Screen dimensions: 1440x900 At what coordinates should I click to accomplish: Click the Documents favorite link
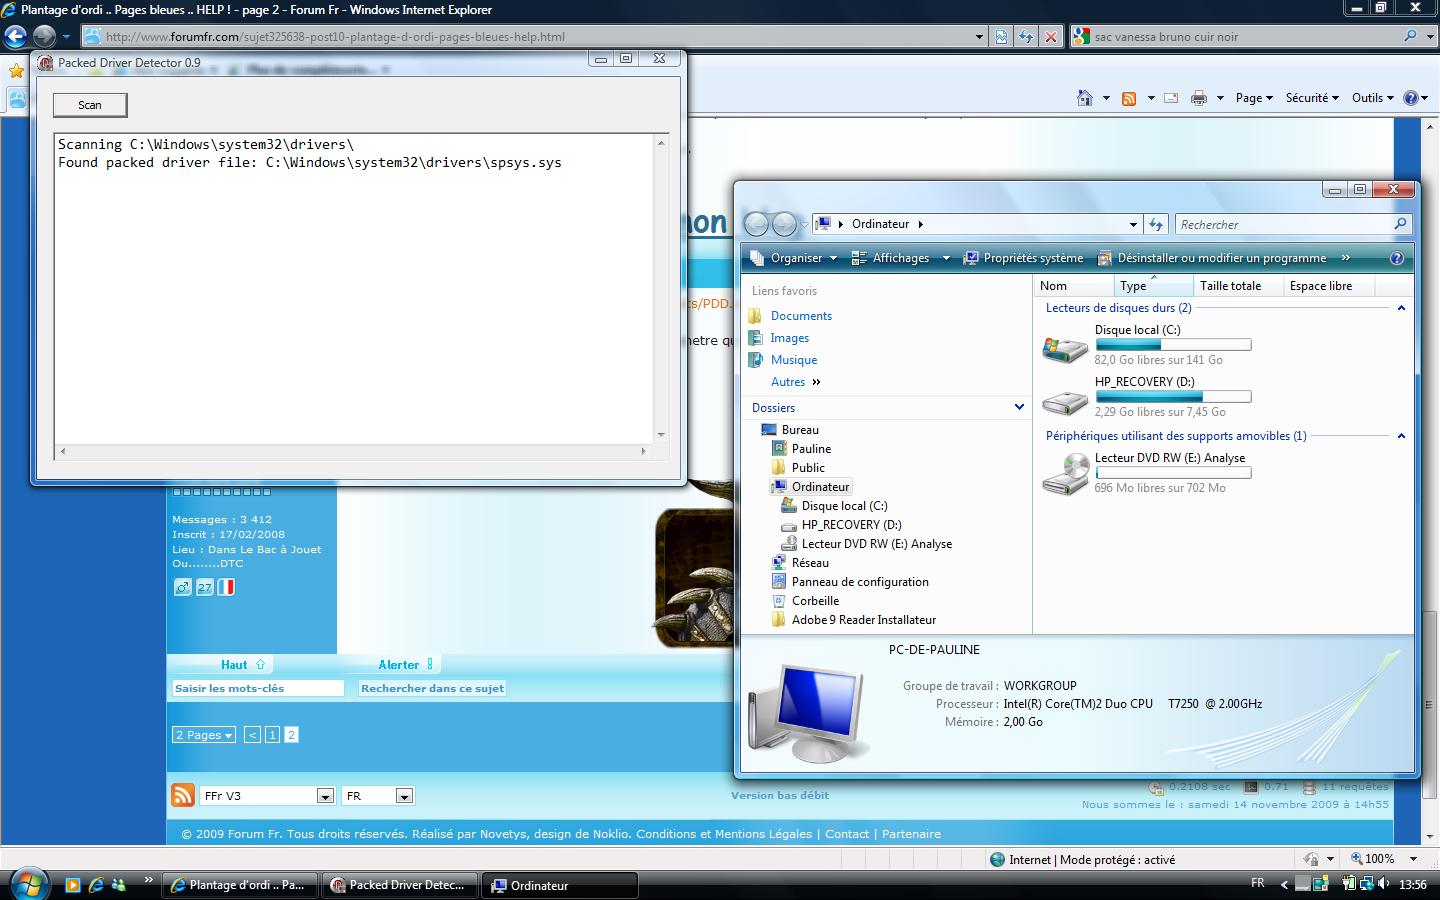801,316
